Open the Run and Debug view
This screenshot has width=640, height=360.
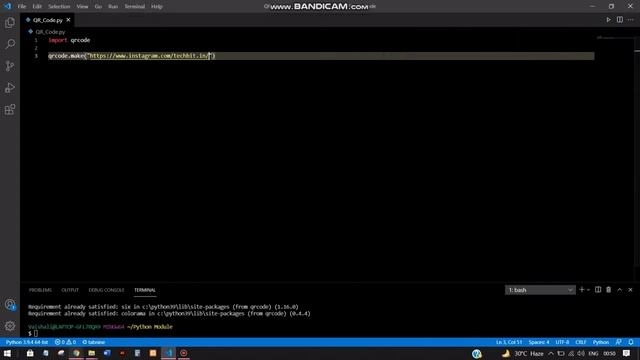pyautogui.click(x=10, y=88)
